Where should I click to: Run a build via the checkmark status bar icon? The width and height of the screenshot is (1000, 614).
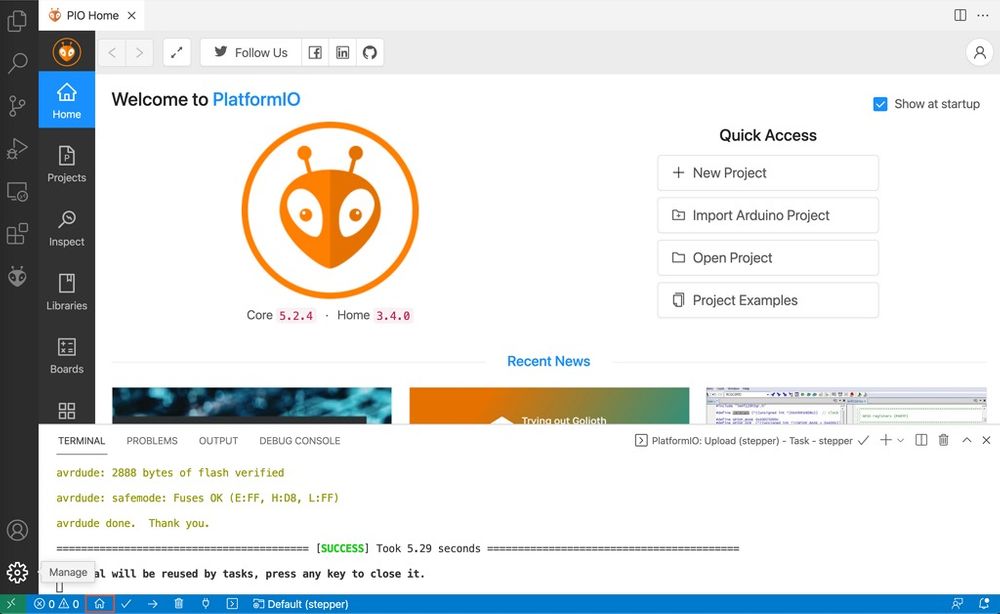(x=127, y=603)
